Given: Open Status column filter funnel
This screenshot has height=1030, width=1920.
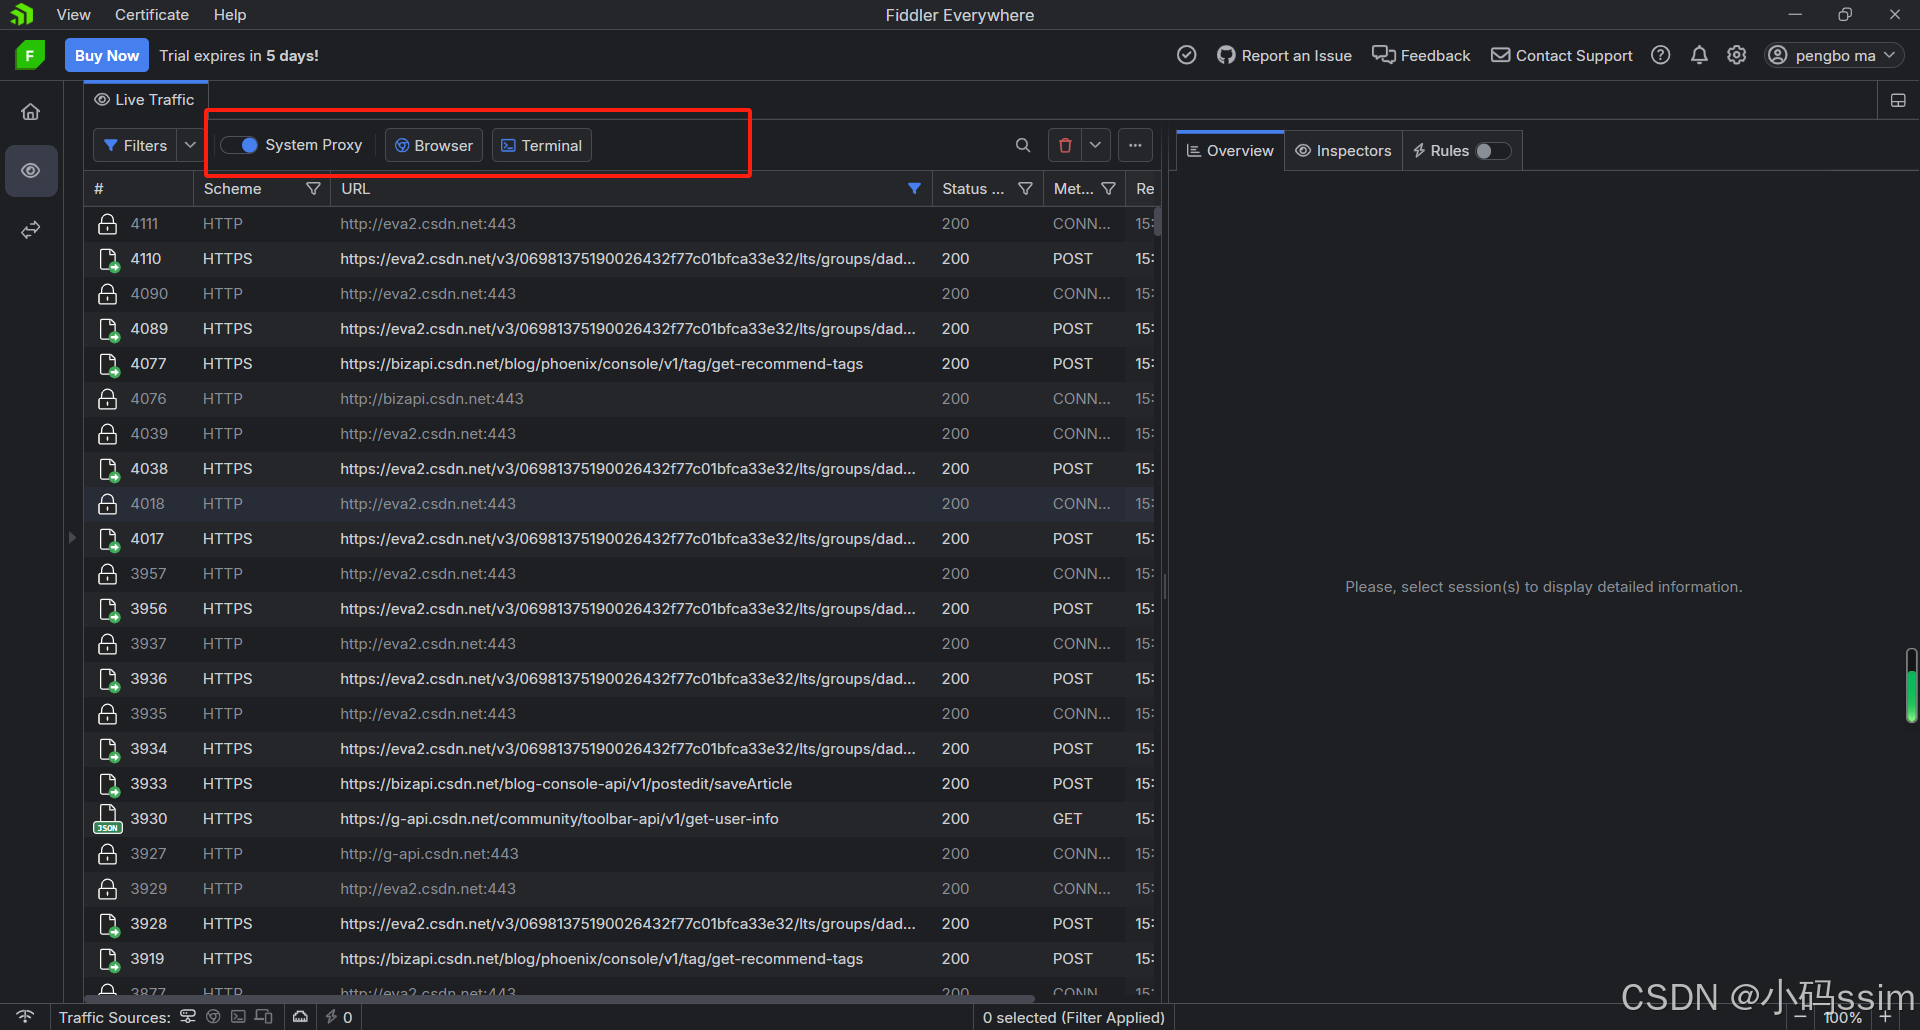Looking at the screenshot, I should 1025,188.
